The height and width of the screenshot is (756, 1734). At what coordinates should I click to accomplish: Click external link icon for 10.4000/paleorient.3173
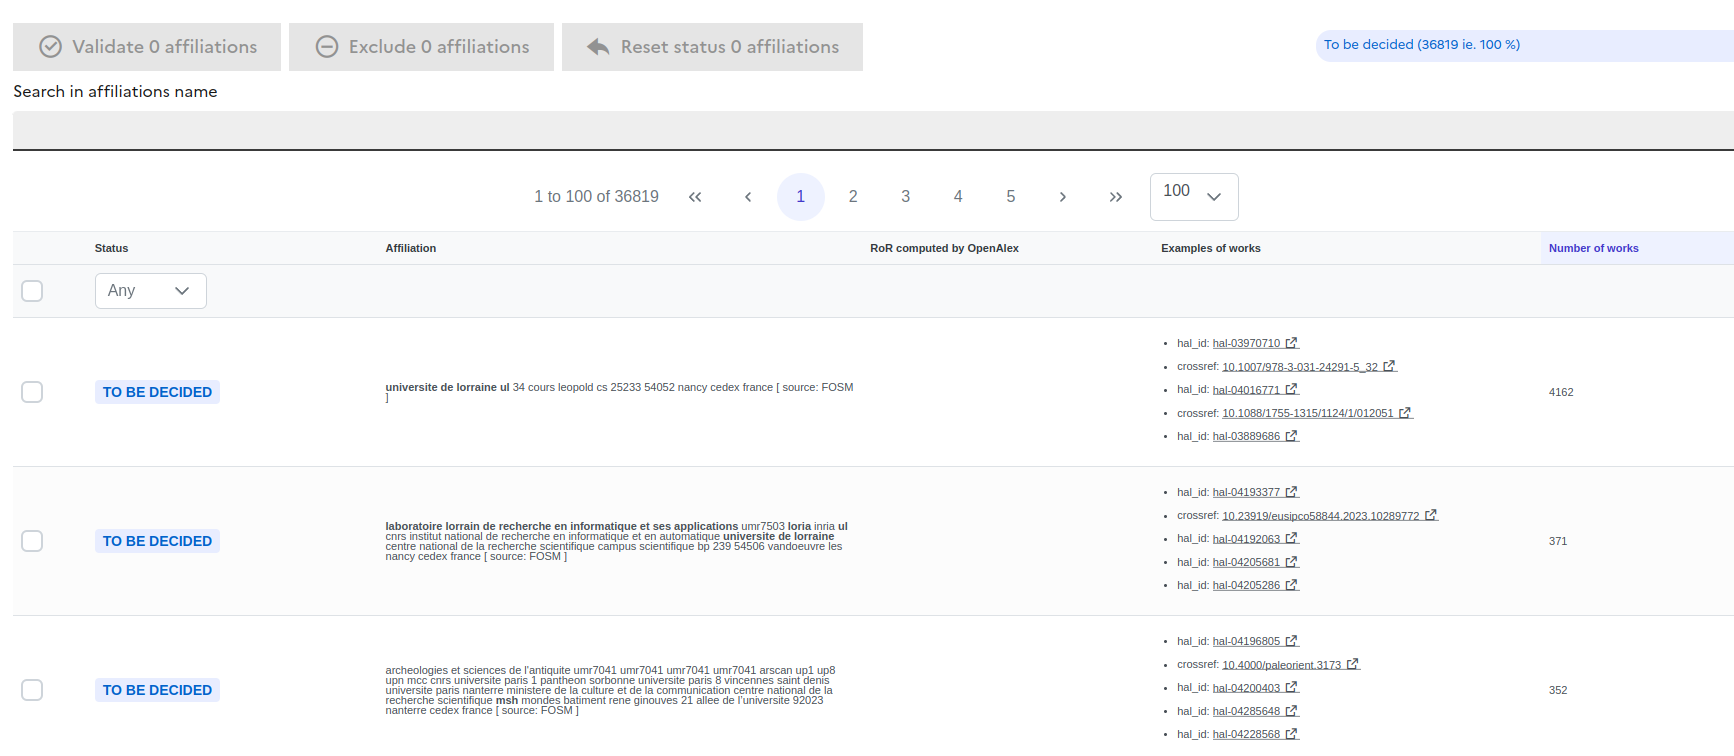click(1353, 664)
